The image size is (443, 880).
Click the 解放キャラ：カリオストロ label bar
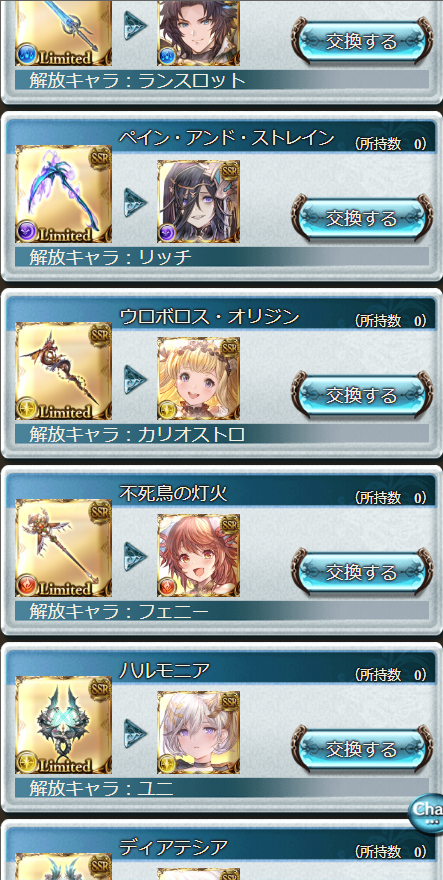[x=222, y=434]
